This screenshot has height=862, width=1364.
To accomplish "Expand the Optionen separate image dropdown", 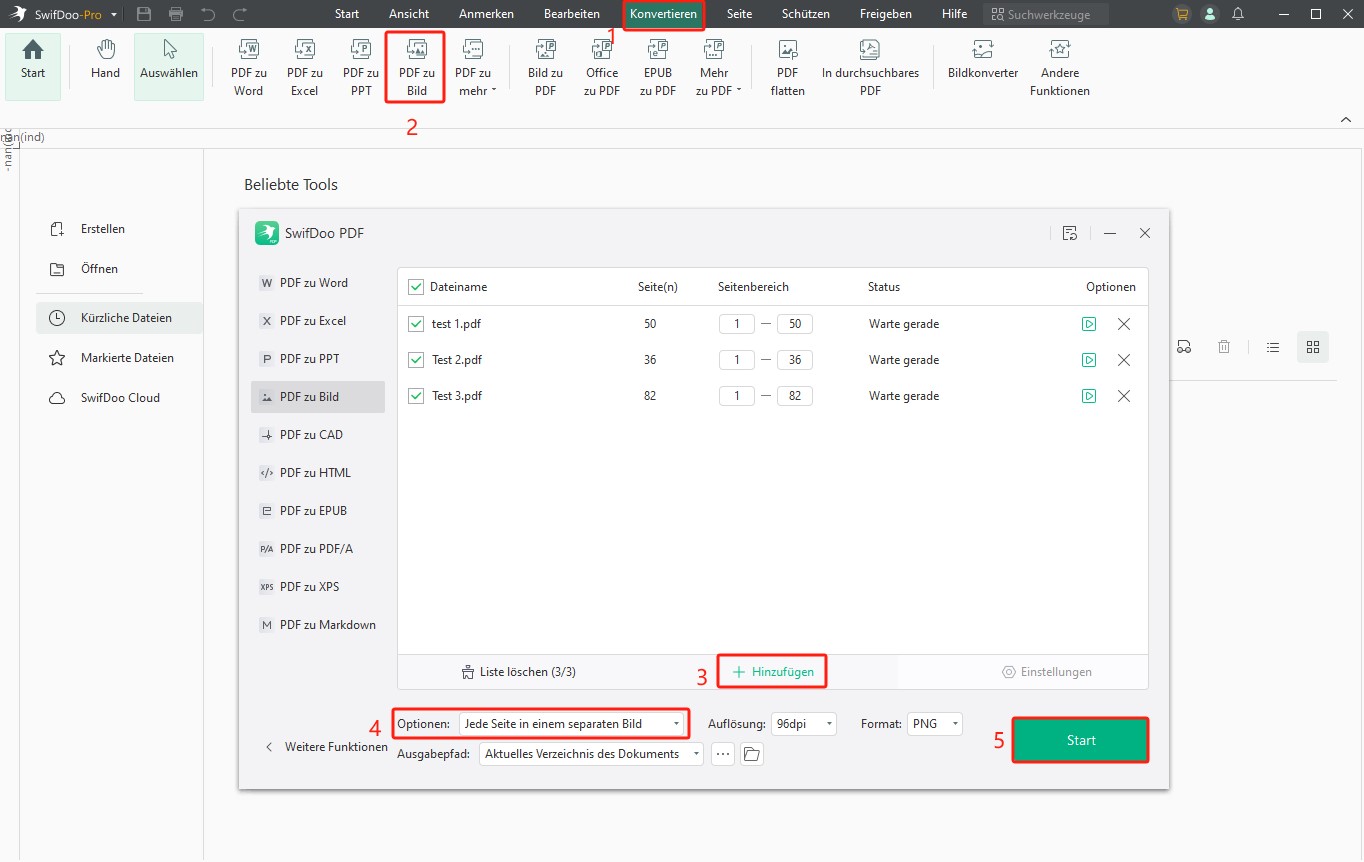I will point(572,724).
